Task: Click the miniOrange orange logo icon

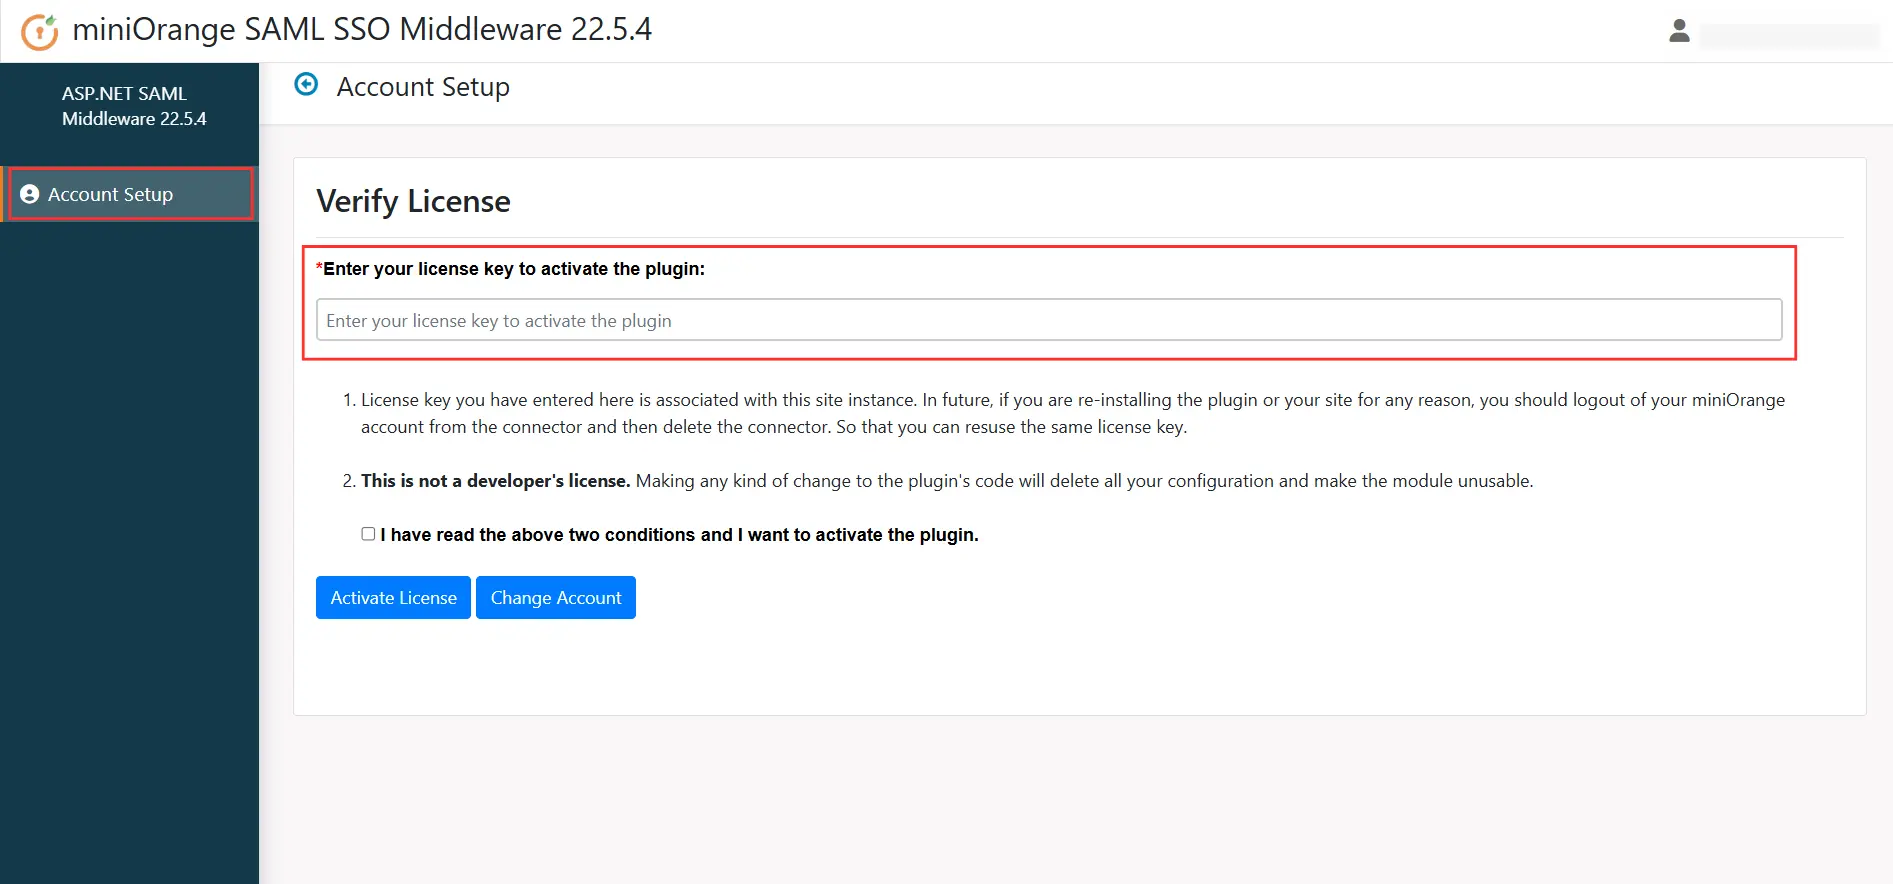Action: pos(40,31)
